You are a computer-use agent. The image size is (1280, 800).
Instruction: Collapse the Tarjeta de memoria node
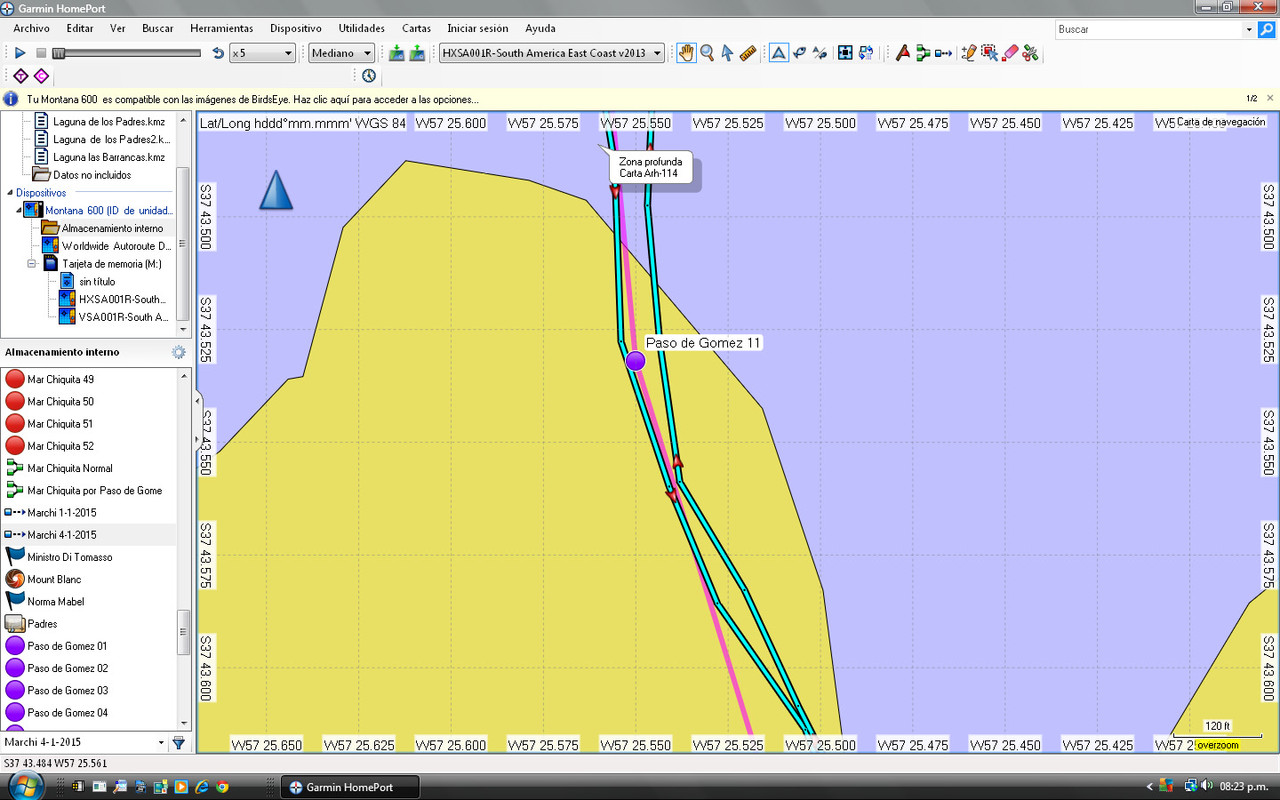pyautogui.click(x=32, y=264)
